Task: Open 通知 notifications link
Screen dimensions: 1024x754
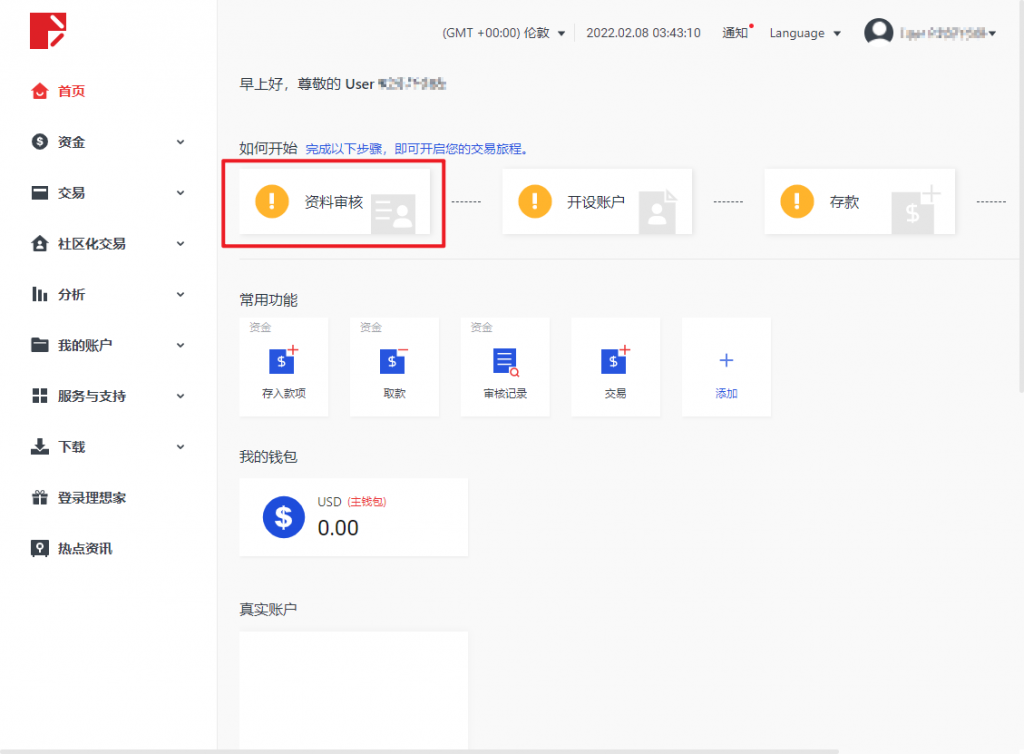Action: 735,33
